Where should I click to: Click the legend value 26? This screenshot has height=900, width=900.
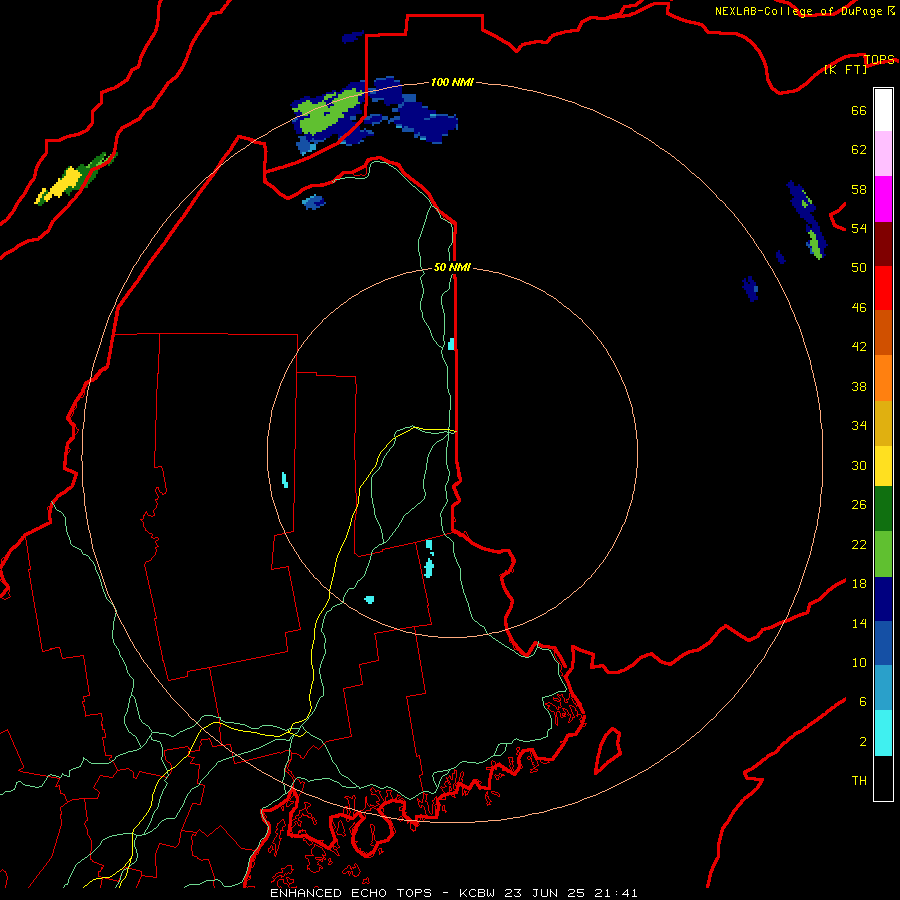(859, 505)
